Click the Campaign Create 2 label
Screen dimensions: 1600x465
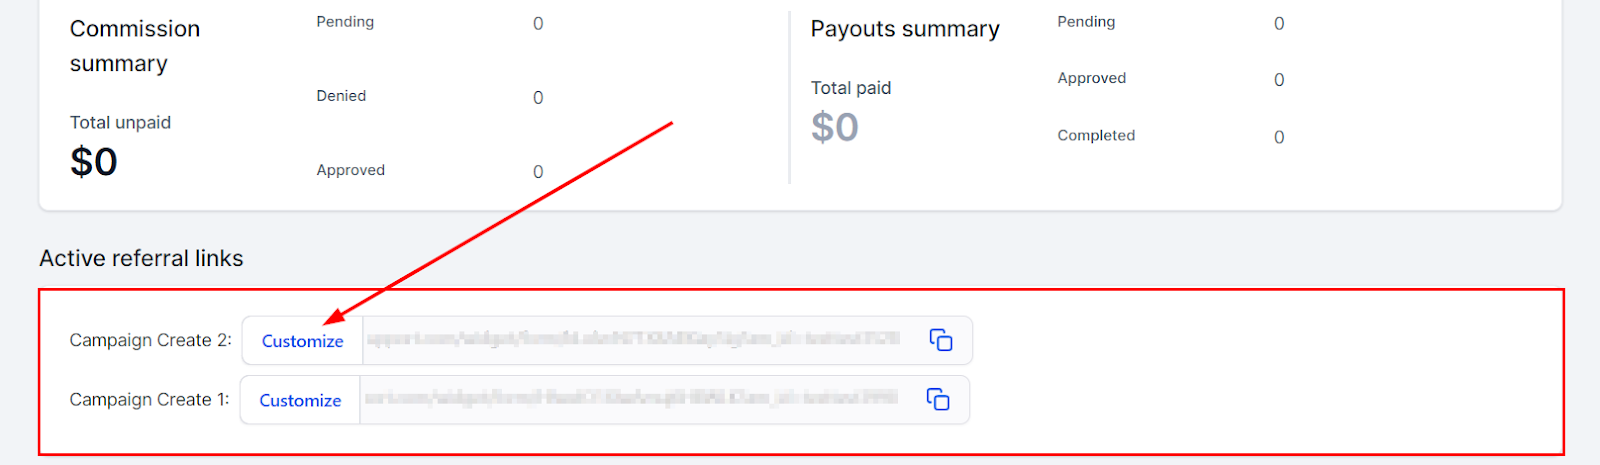[150, 340]
